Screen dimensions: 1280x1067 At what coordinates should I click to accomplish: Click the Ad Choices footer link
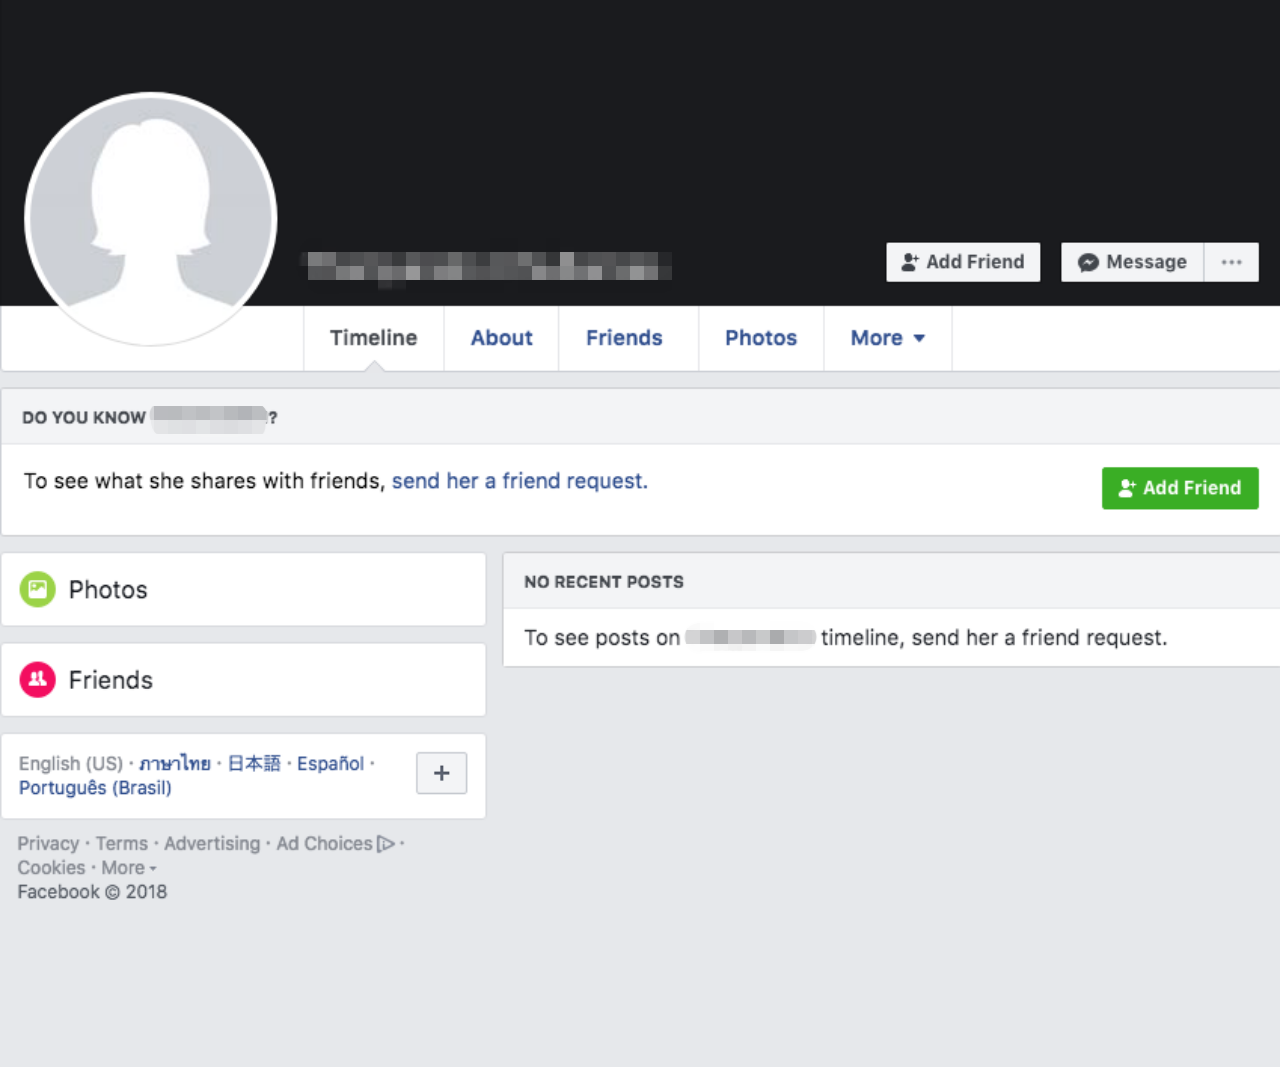point(325,844)
